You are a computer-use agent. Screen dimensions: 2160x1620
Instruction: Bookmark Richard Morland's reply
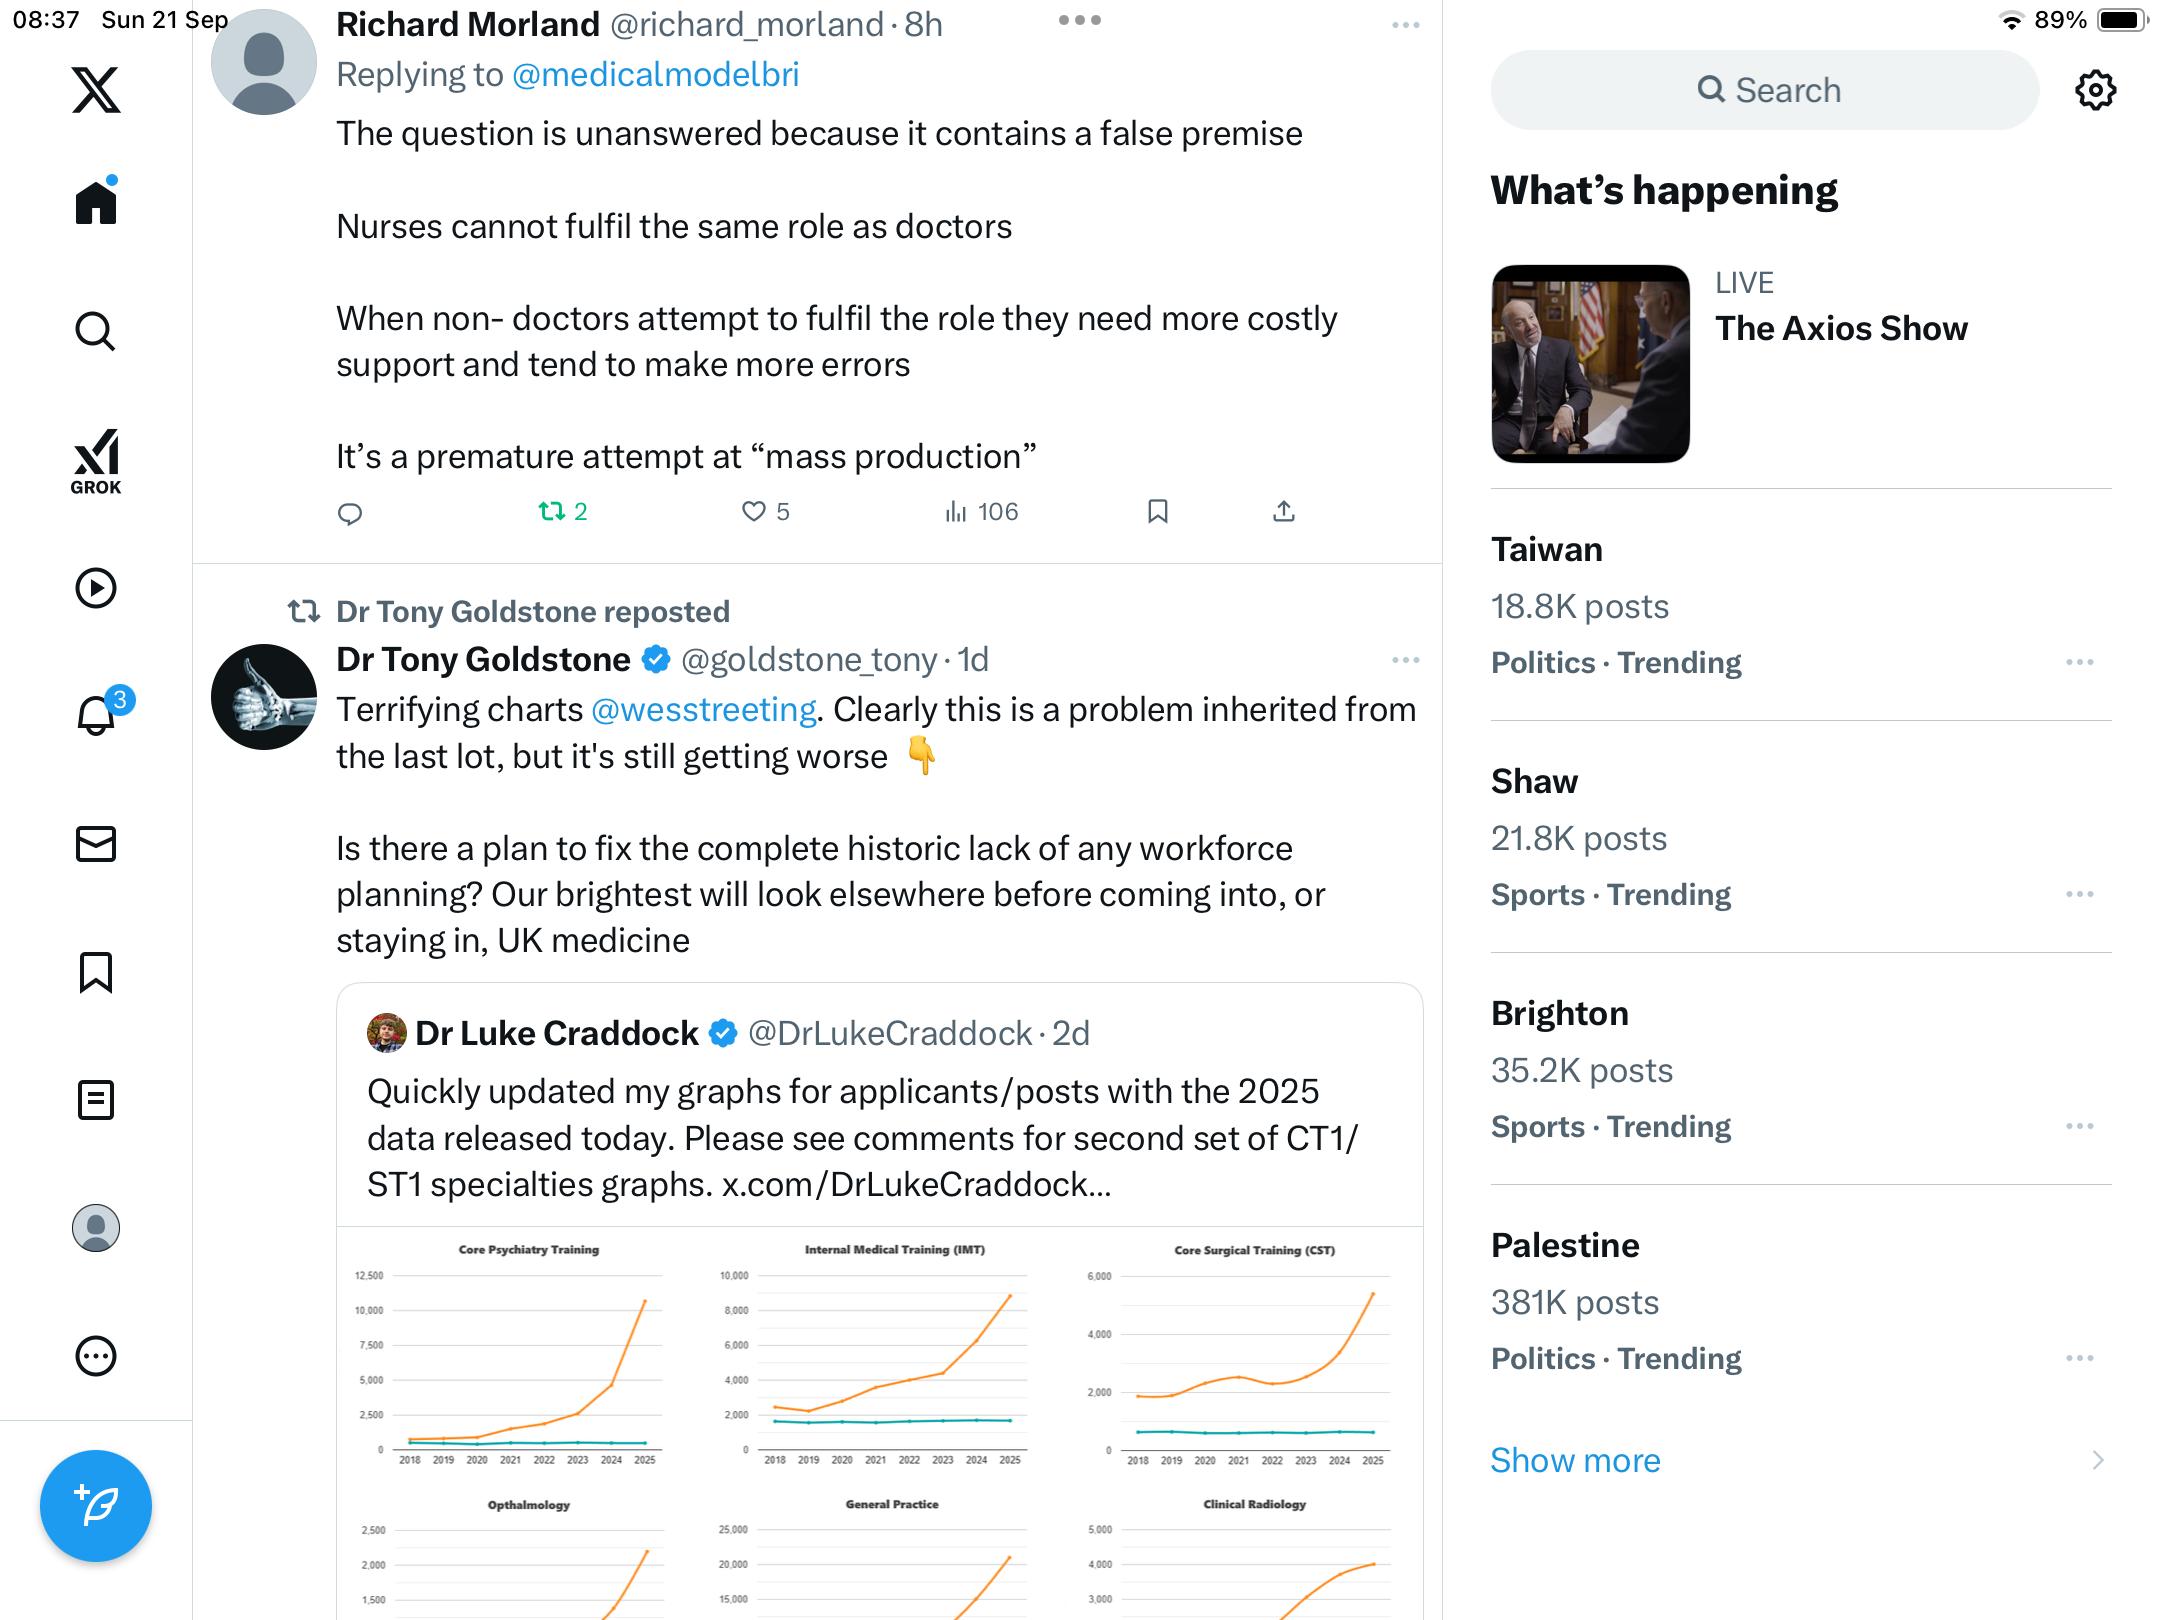(x=1158, y=512)
